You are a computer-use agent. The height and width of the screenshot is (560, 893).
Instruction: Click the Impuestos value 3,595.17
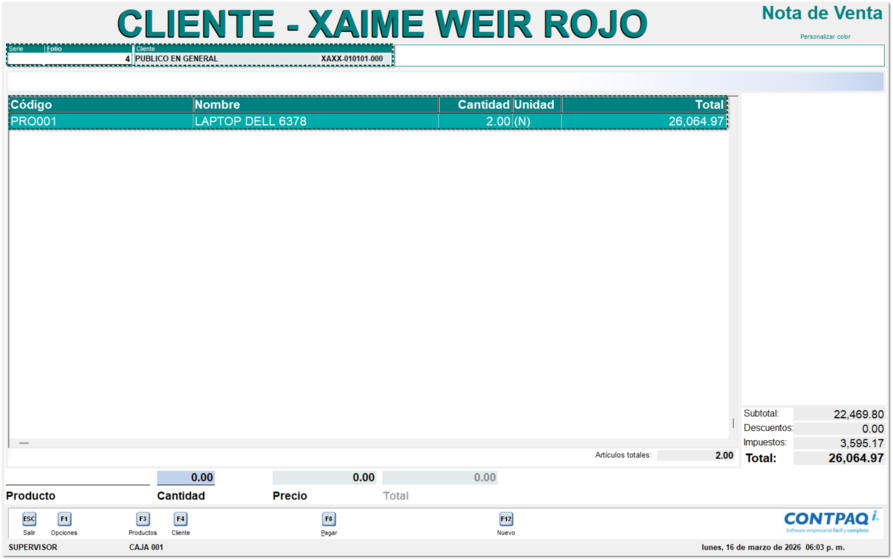[839, 443]
